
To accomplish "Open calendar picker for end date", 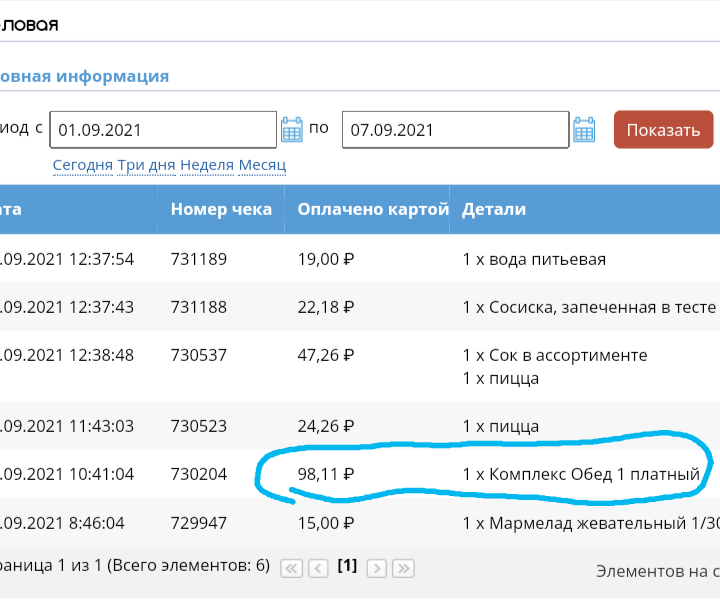I will (x=584, y=129).
